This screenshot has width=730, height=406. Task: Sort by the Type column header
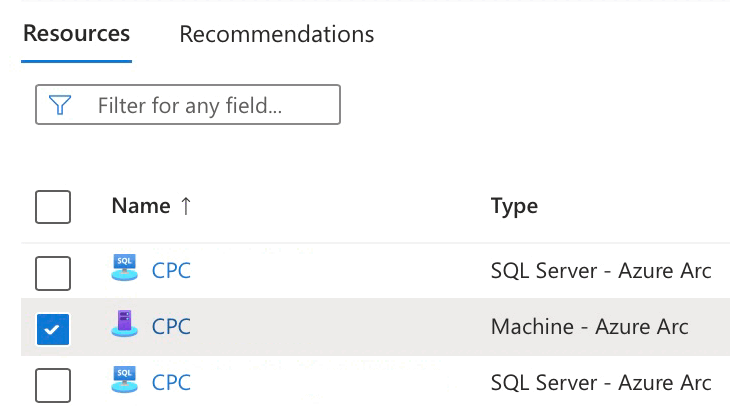tap(514, 206)
